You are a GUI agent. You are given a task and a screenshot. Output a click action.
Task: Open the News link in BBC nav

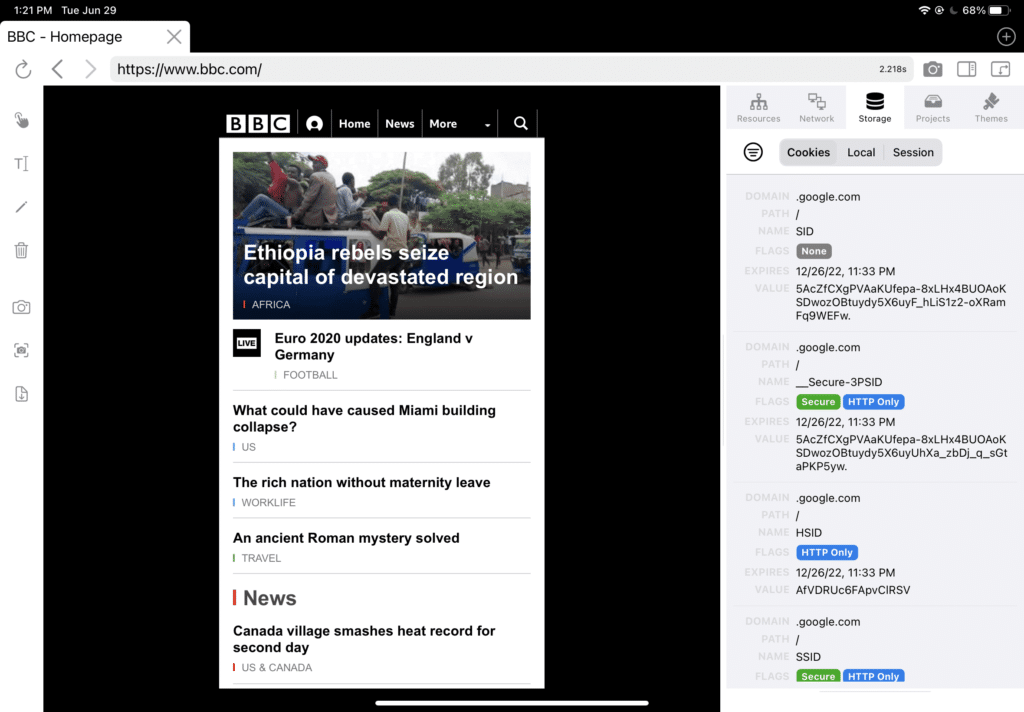click(x=400, y=123)
